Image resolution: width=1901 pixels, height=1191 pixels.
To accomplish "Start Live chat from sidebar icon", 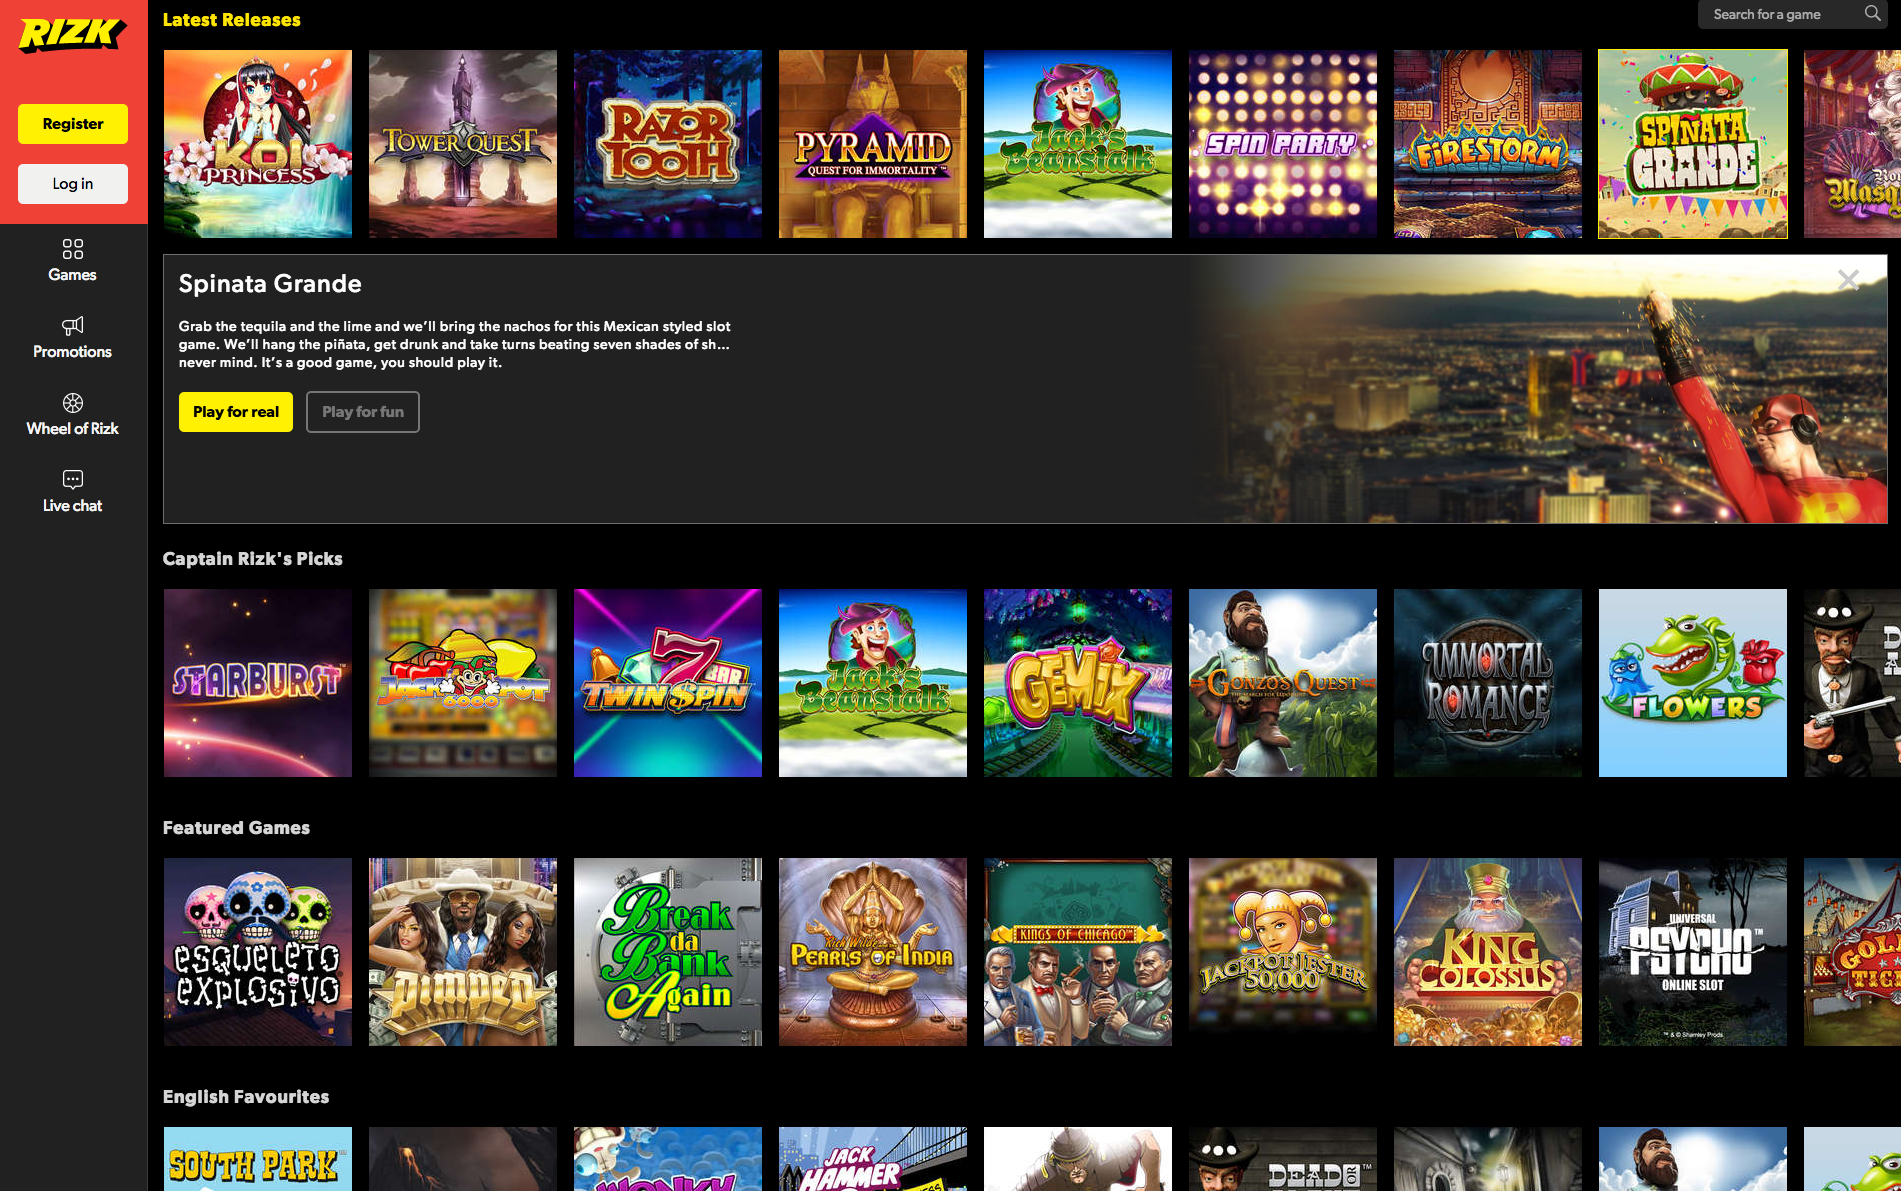I will tap(73, 479).
